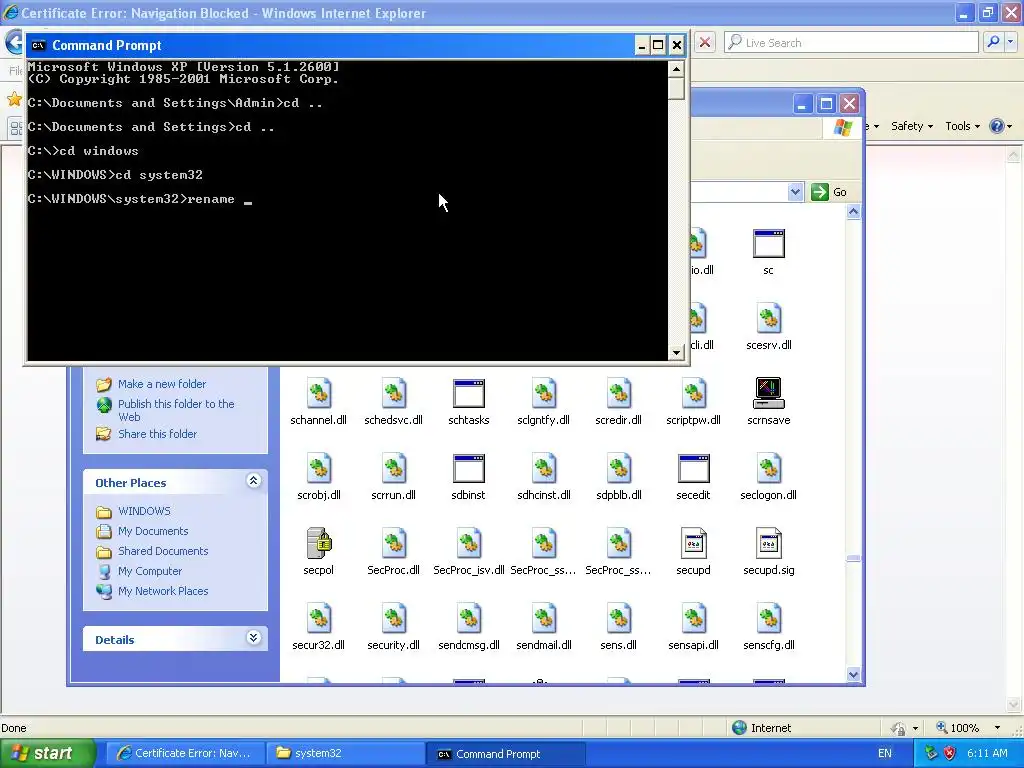Click the red security shield tray icon
The height and width of the screenshot is (768, 1024).
click(950, 753)
